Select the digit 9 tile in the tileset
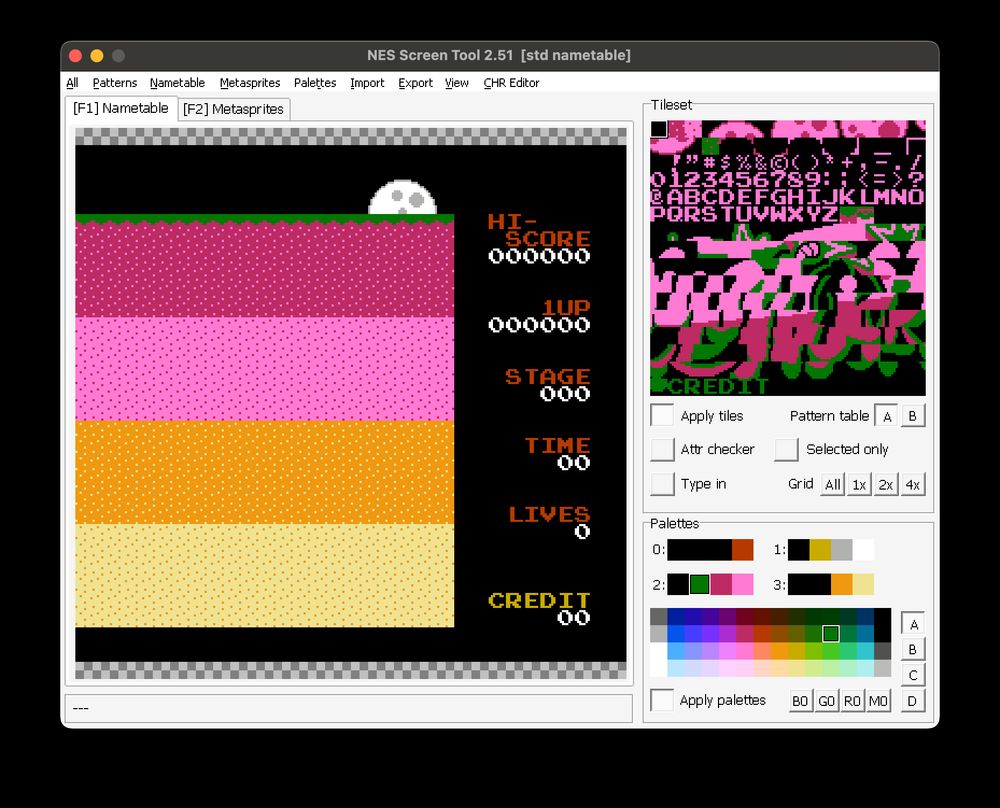This screenshot has height=808, width=1000. click(x=814, y=180)
